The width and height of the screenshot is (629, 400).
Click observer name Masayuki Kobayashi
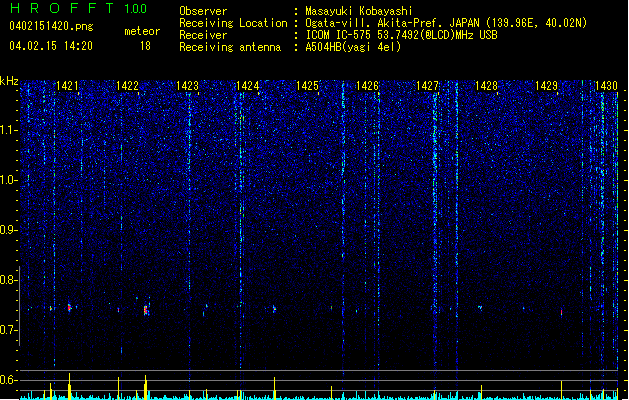[x=359, y=11]
